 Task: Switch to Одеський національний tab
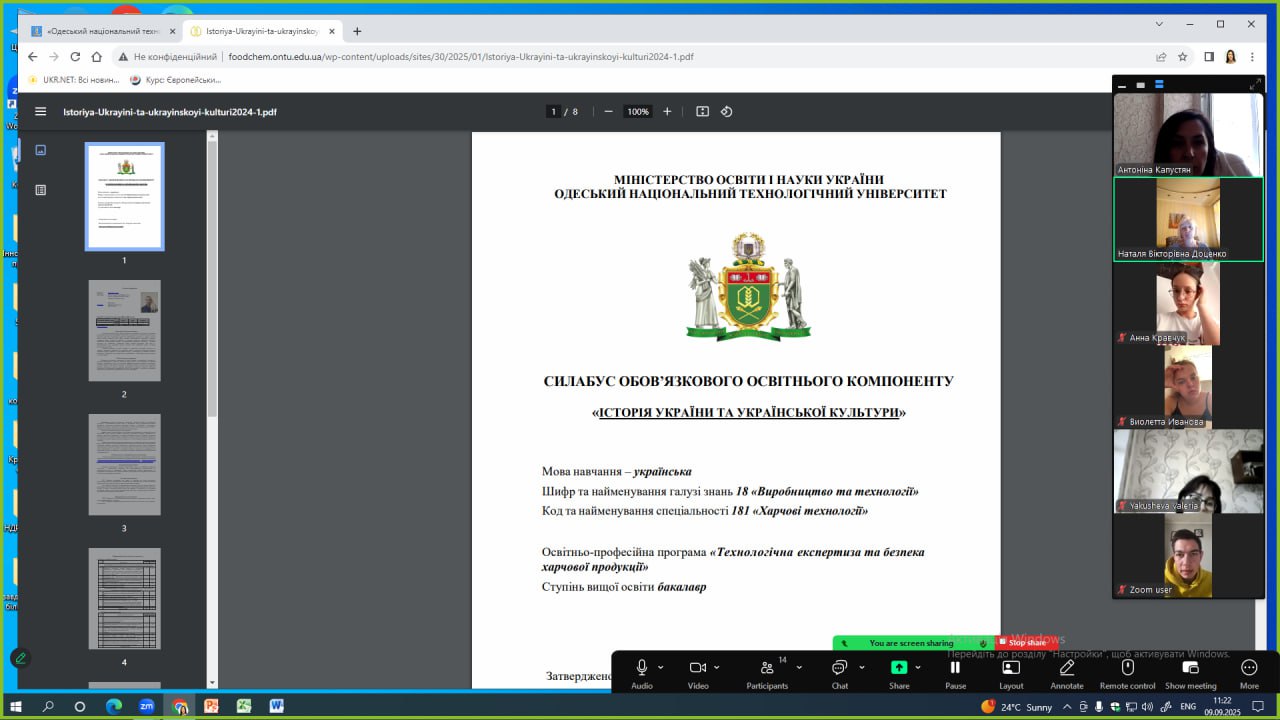[104, 31]
